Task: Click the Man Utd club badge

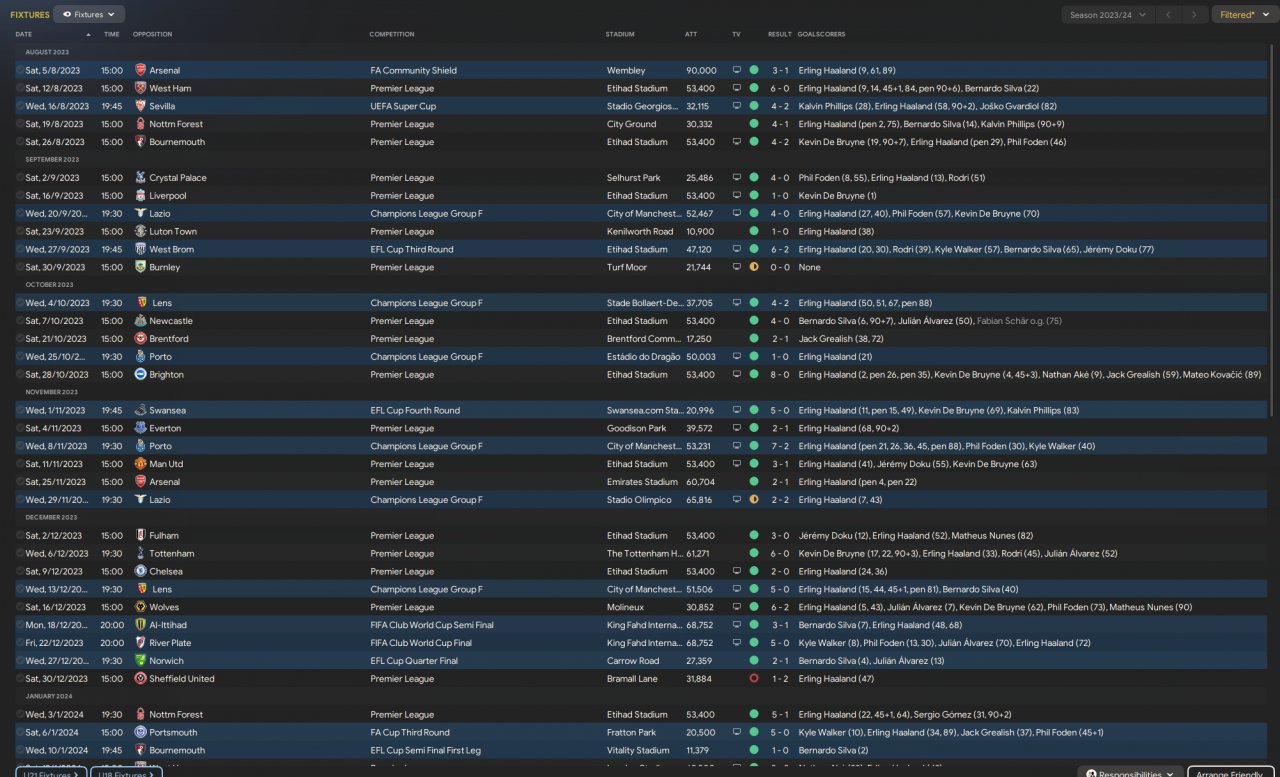Action: (140, 464)
